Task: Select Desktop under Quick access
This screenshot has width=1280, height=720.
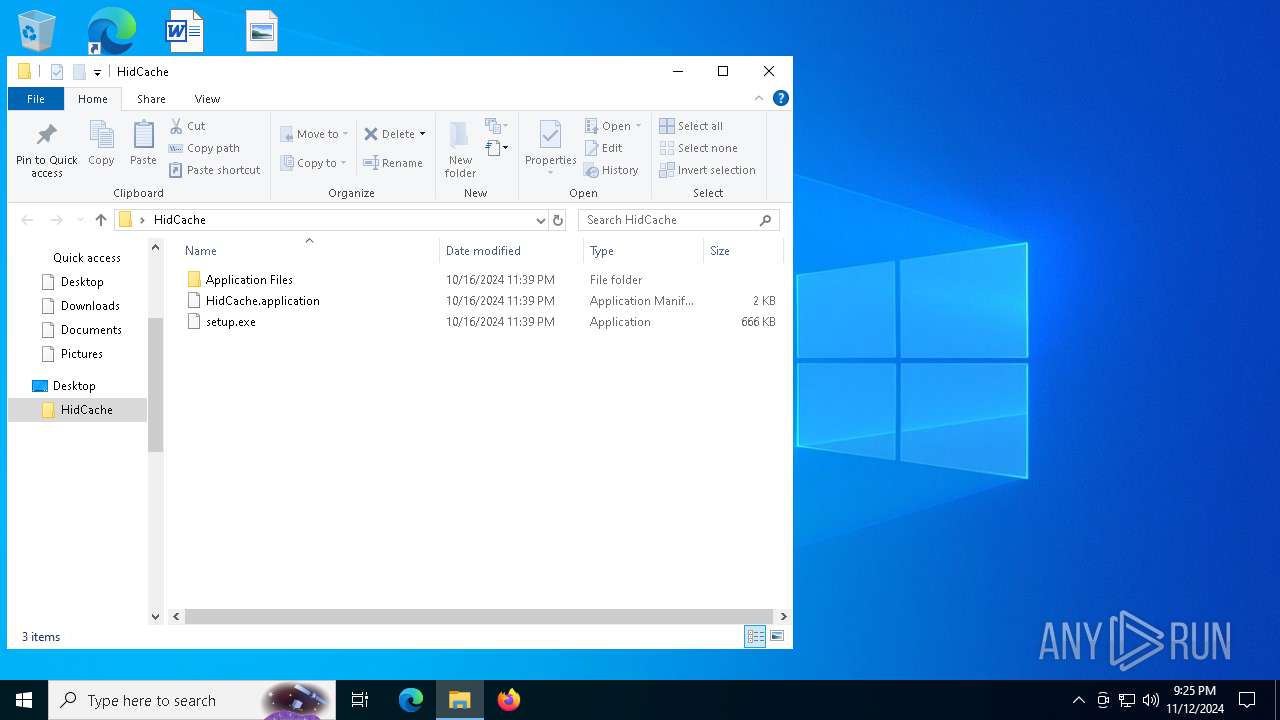Action: coord(82,282)
